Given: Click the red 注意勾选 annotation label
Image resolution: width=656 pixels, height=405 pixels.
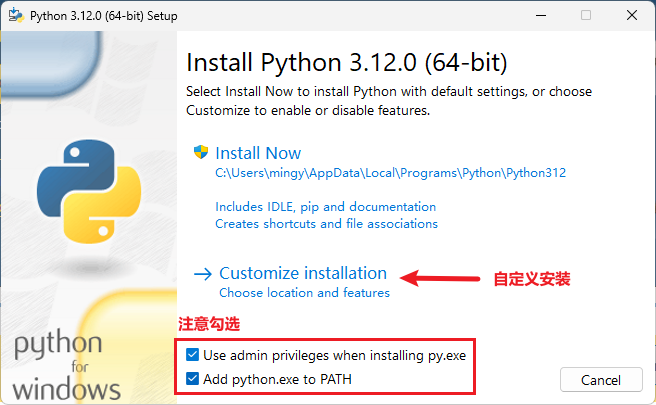Looking at the screenshot, I should click(x=209, y=324).
